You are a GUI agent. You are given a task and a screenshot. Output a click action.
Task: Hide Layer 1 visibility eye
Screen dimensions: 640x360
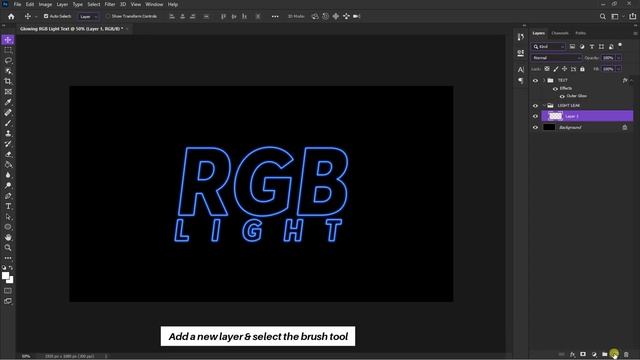[535, 116]
